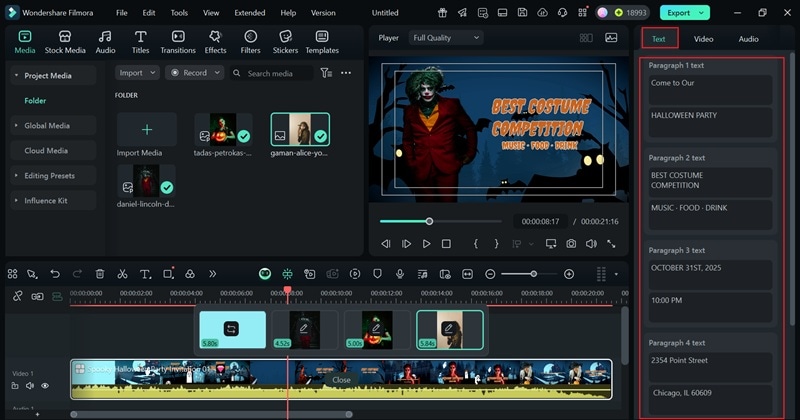Edit the HALLOWEEN PARTY text field
This screenshot has height=420, width=800.
(710, 122)
